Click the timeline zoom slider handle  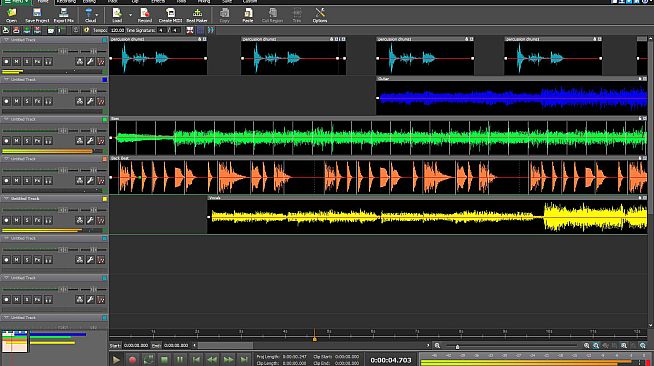pyautogui.click(x=458, y=347)
